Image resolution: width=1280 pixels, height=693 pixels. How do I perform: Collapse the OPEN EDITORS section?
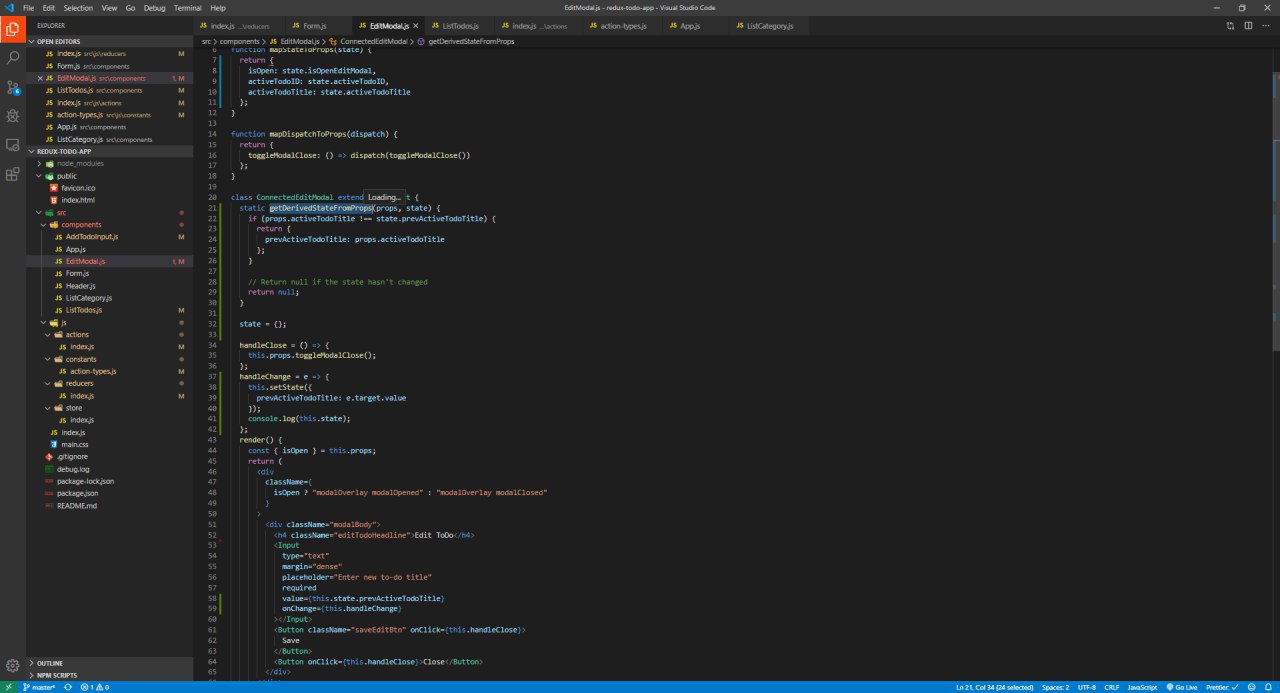pos(58,41)
